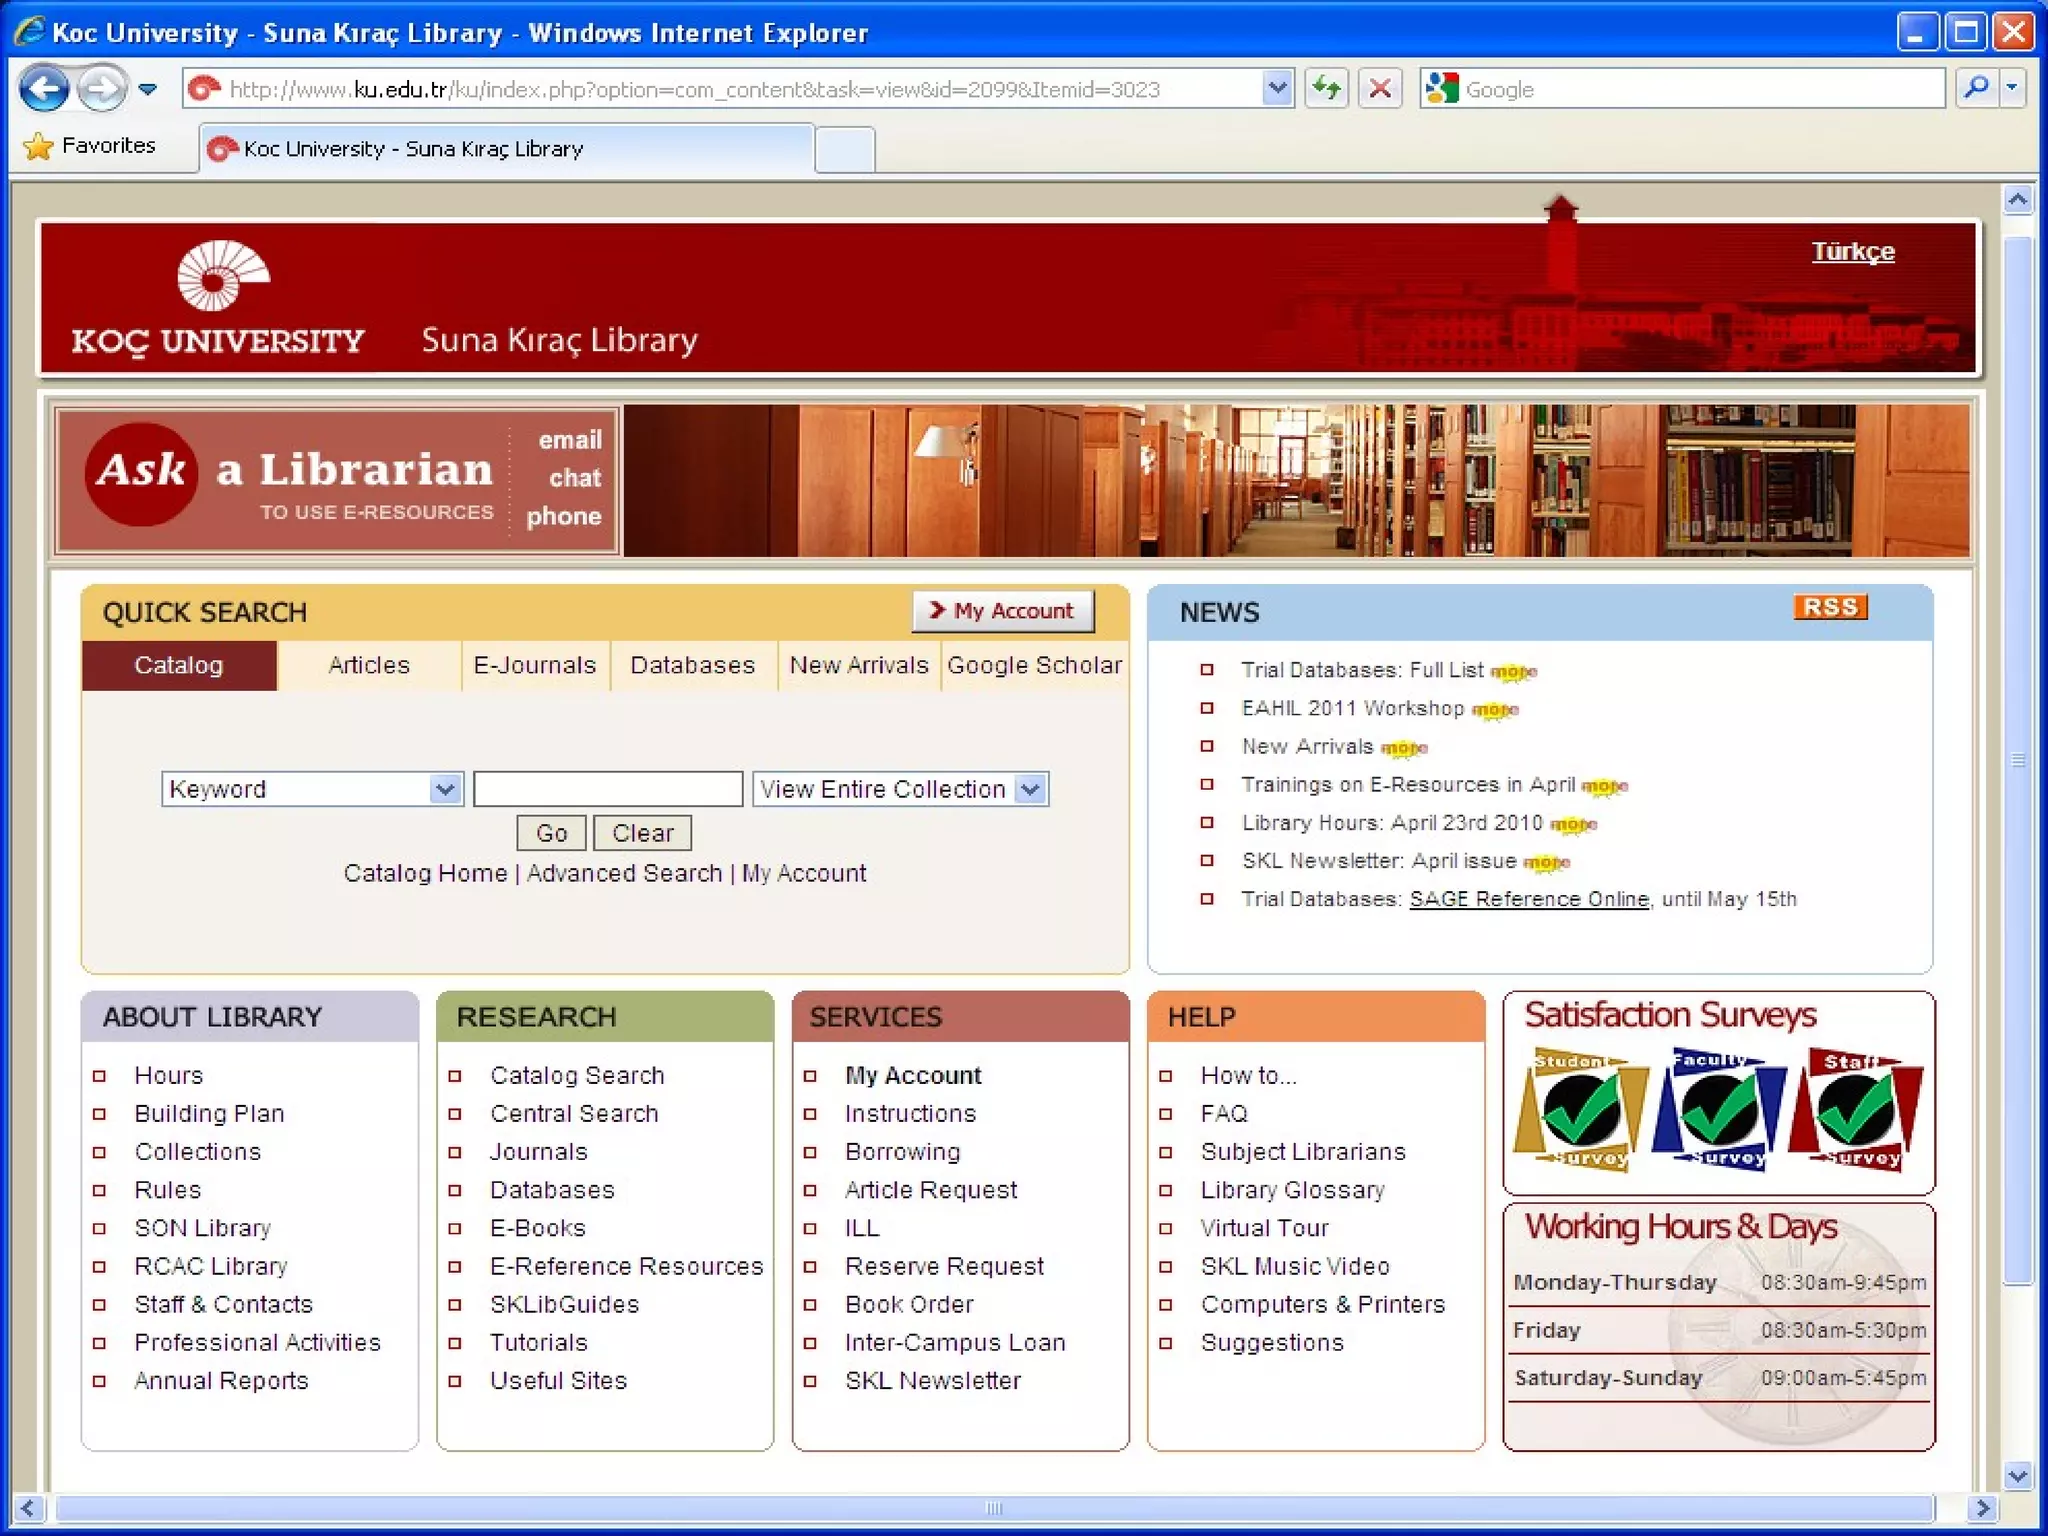
Task: Expand search provider options arrow
Action: (x=2012, y=89)
